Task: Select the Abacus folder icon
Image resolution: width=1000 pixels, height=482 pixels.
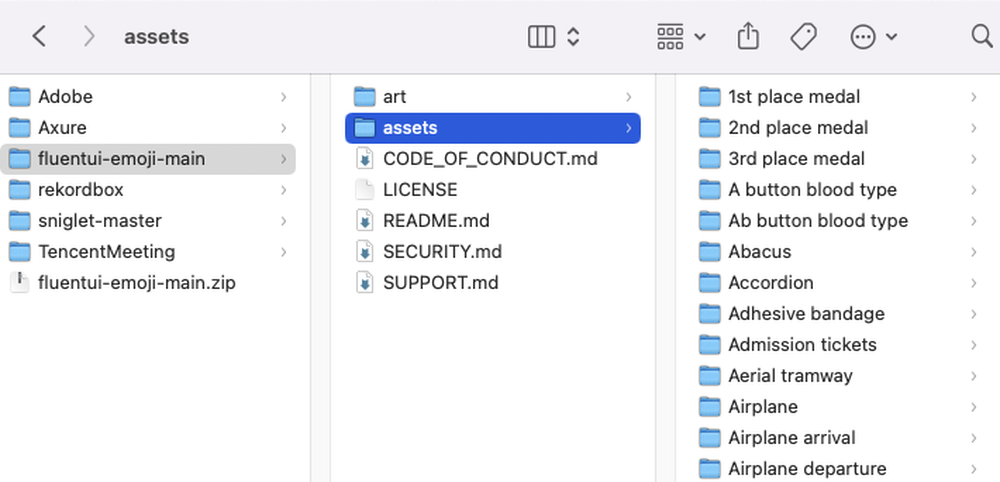Action: tap(710, 252)
